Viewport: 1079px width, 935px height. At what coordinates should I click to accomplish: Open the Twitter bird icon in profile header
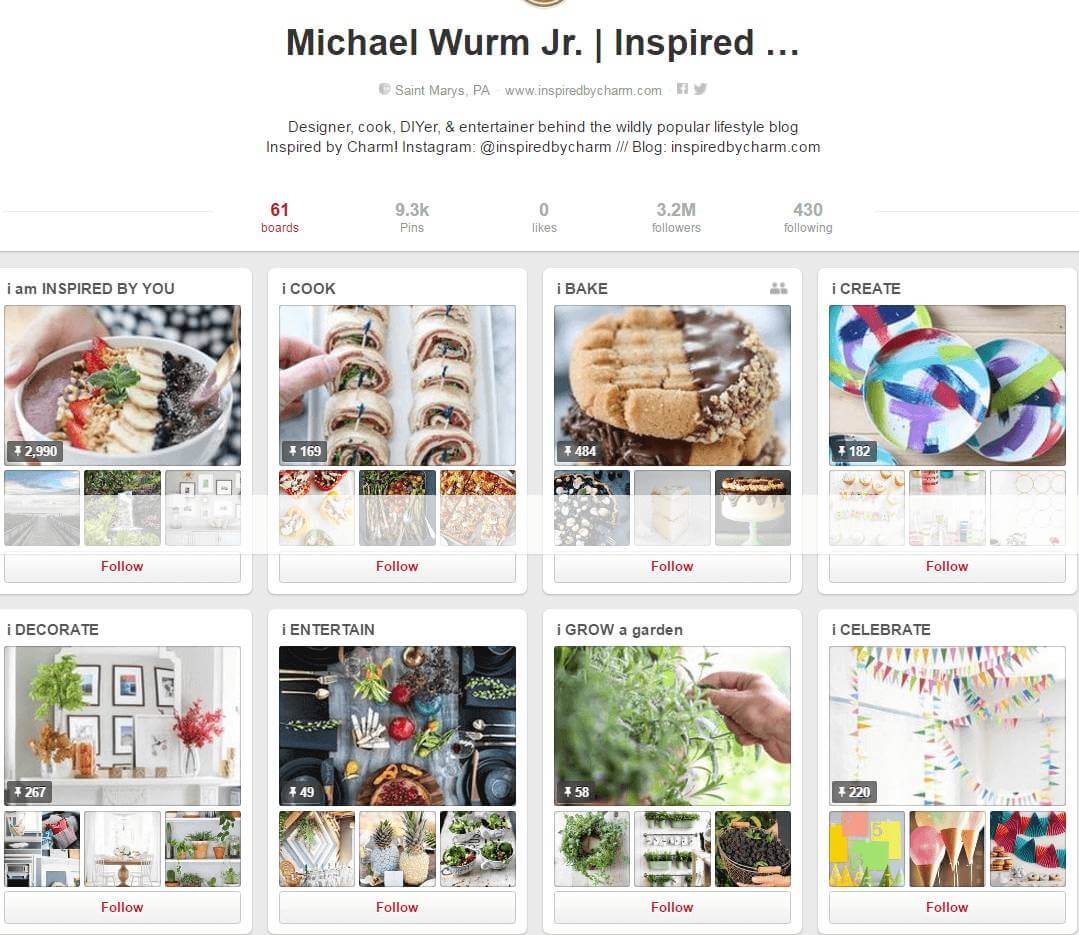click(700, 89)
